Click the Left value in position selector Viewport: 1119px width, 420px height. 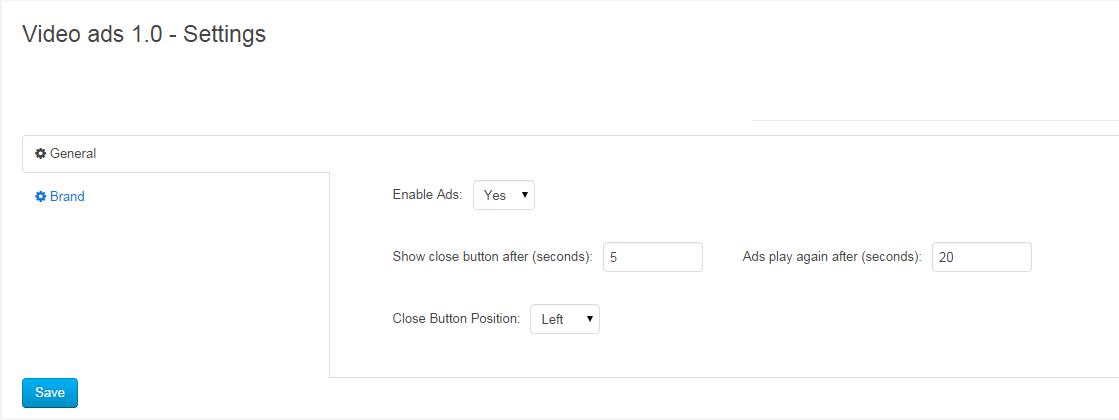552,320
